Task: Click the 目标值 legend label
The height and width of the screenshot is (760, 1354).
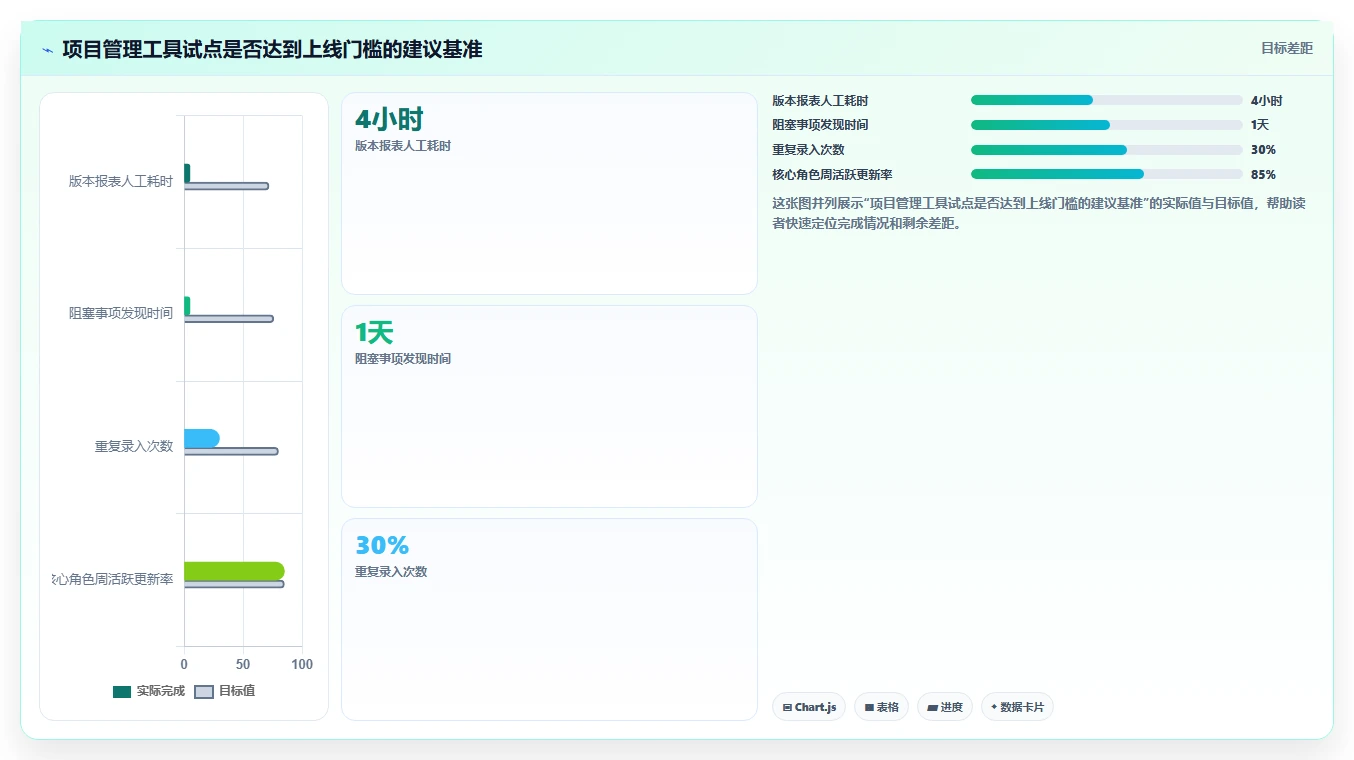Action: (237, 691)
